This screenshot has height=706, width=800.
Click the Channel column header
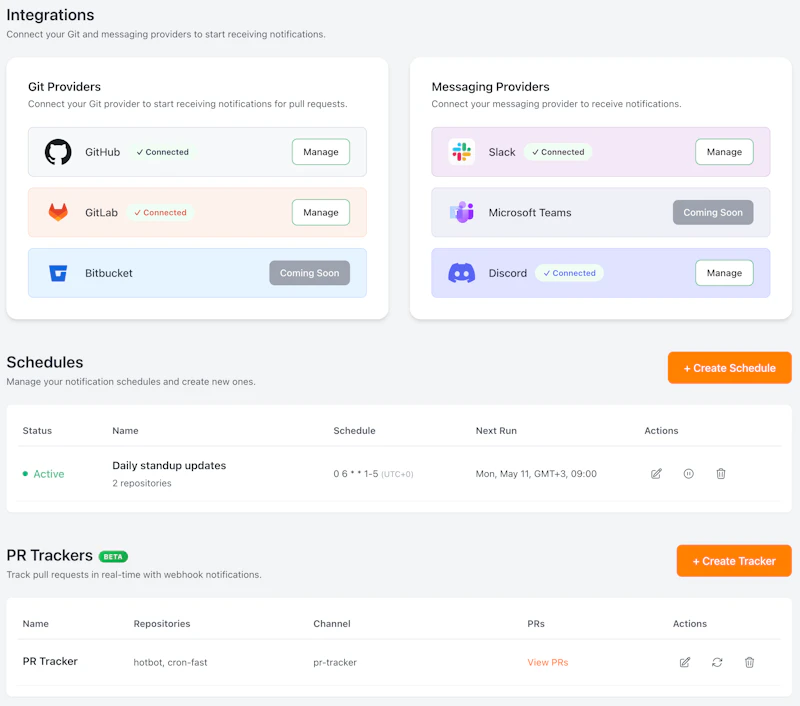332,623
